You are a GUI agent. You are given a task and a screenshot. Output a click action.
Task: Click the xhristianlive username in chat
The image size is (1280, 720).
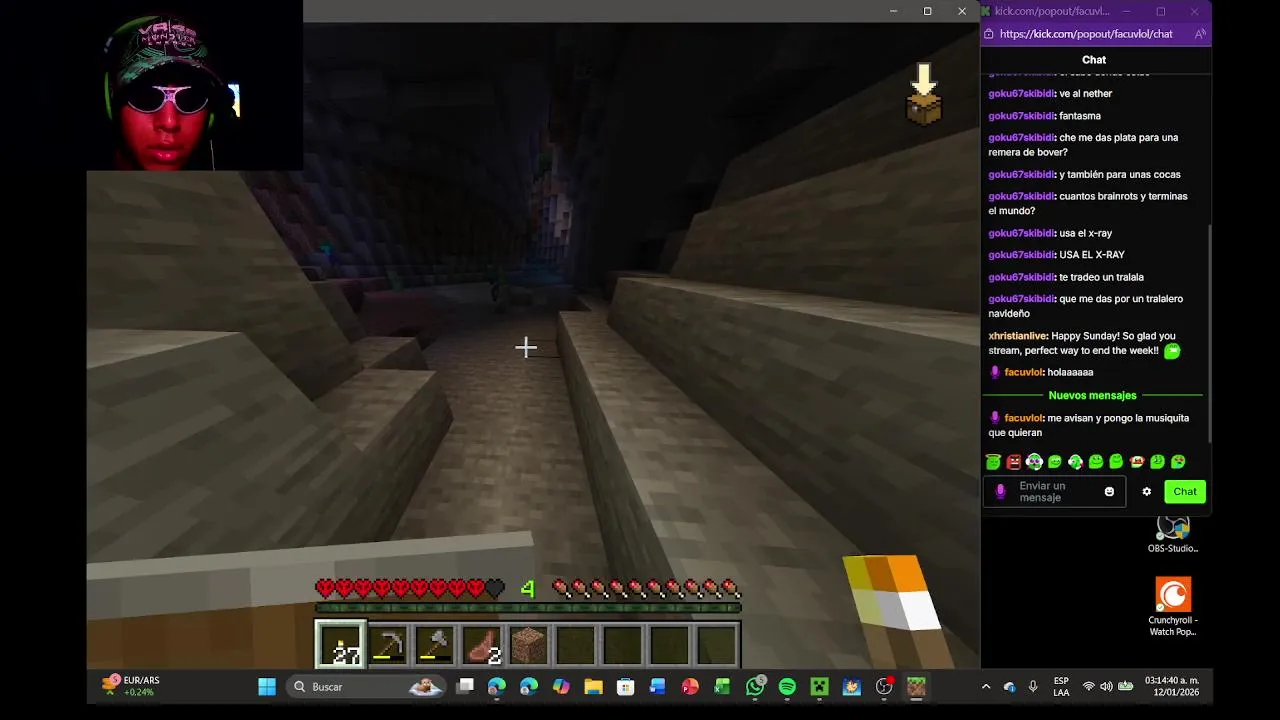[x=1018, y=336]
